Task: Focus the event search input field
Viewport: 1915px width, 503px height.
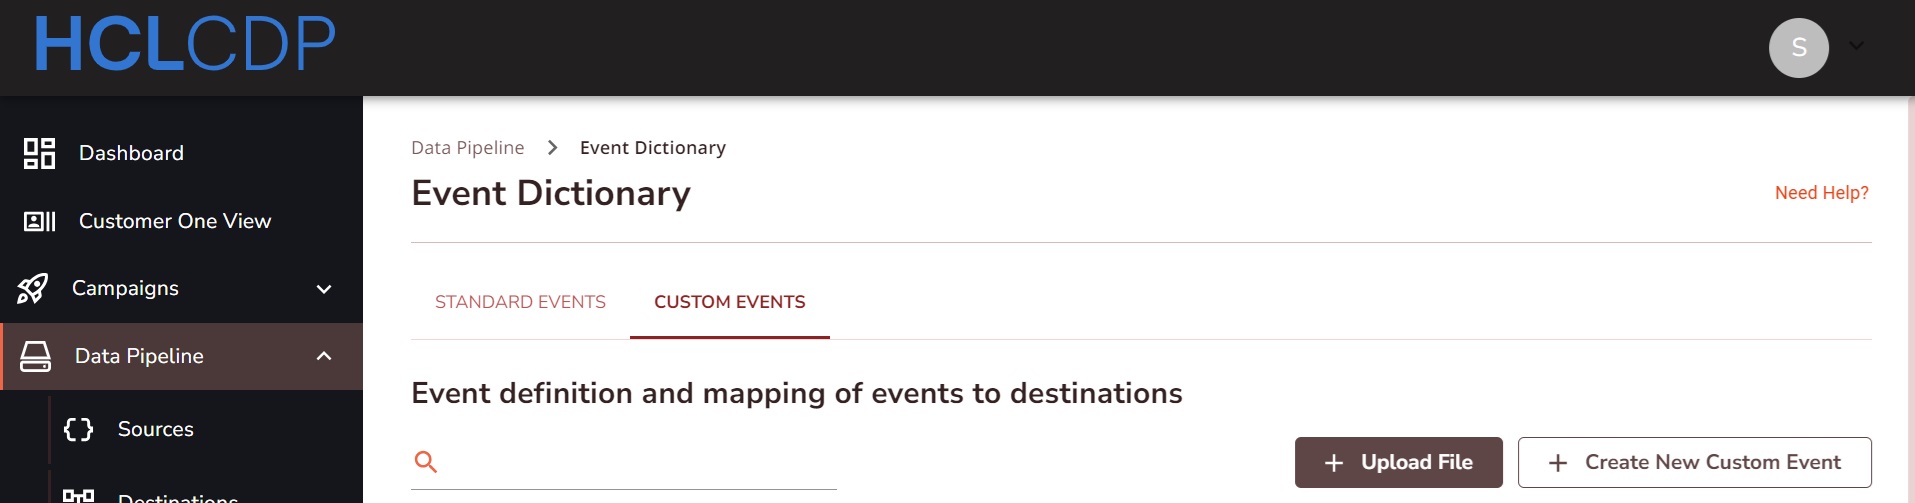Action: tap(640, 462)
